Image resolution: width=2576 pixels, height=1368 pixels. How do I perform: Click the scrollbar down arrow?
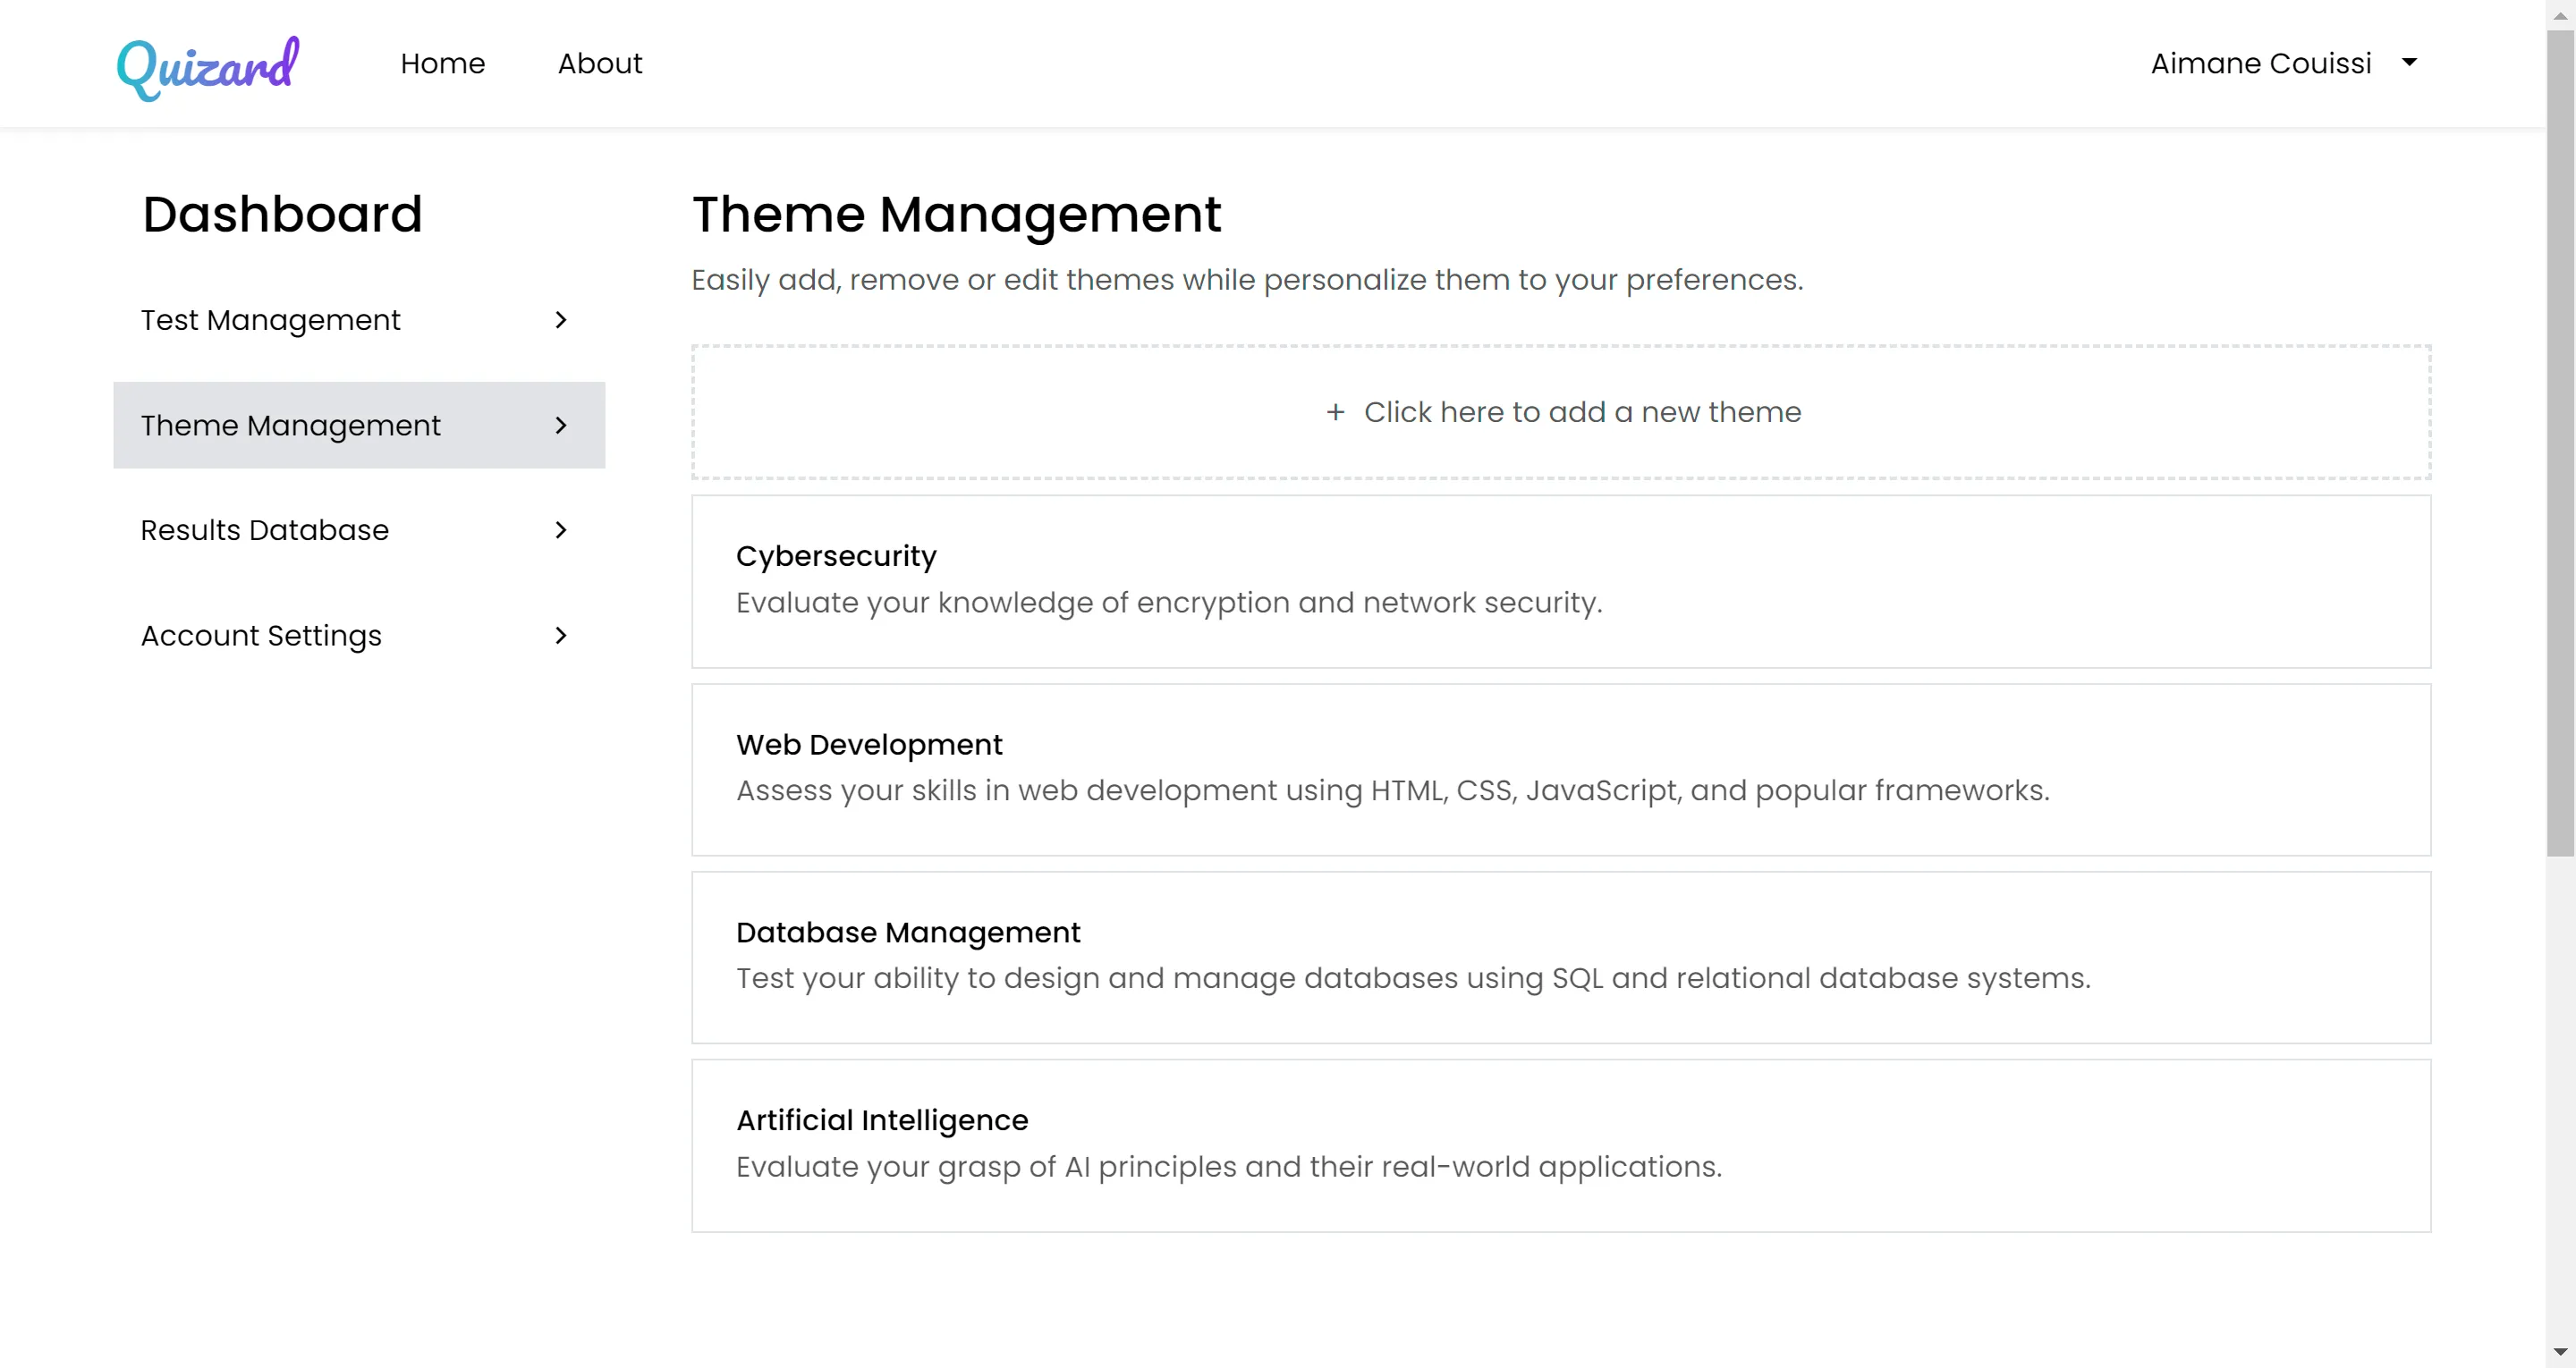click(2560, 1353)
